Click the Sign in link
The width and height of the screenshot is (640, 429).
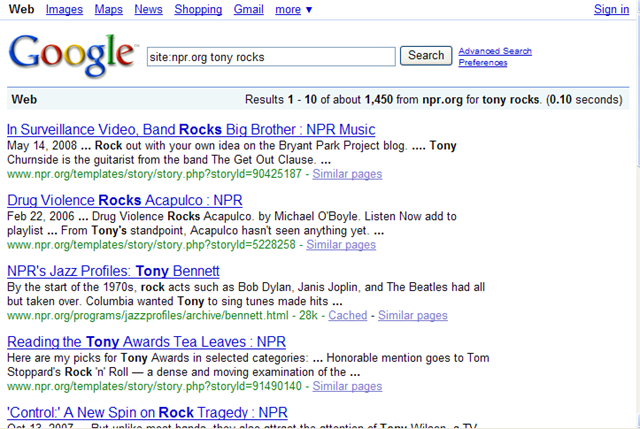click(611, 9)
